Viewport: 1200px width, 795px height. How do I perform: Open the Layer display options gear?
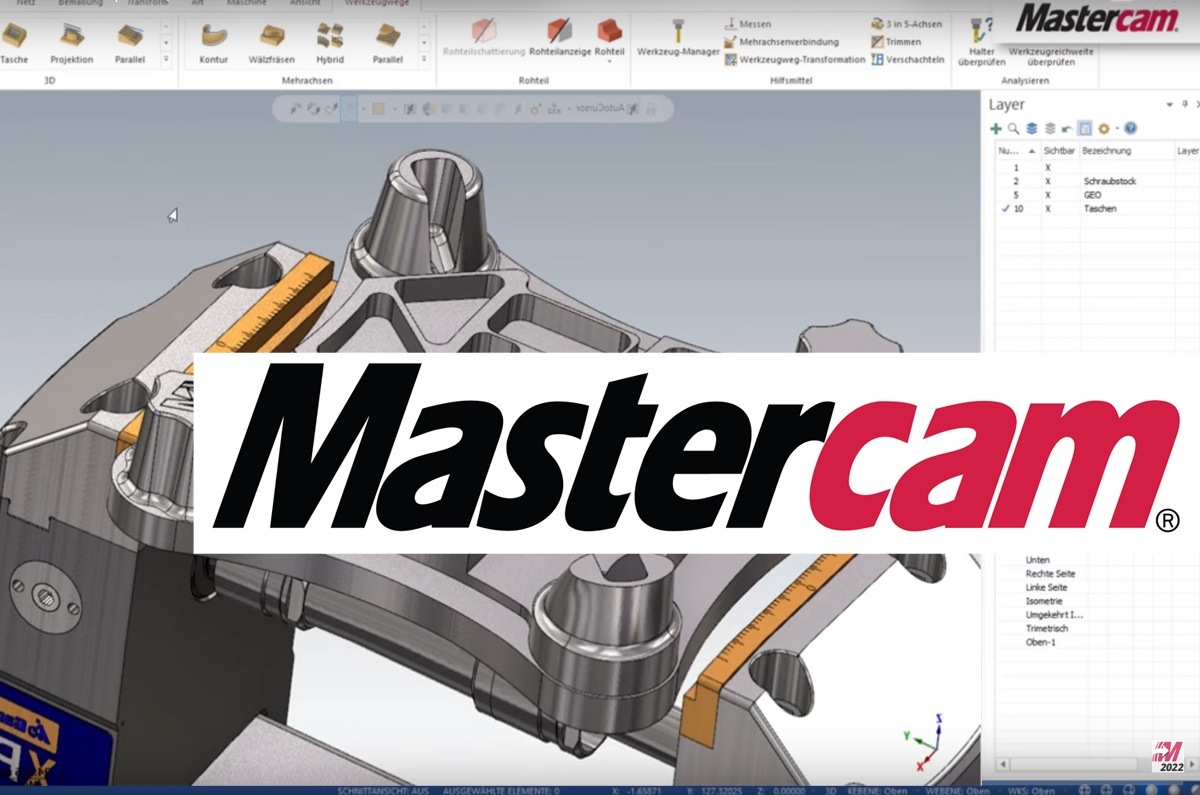pos(1103,129)
